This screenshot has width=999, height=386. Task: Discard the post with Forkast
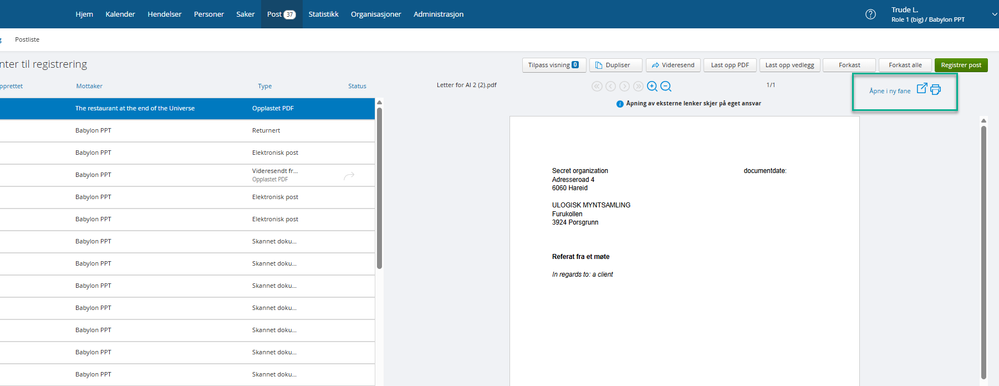click(x=849, y=65)
